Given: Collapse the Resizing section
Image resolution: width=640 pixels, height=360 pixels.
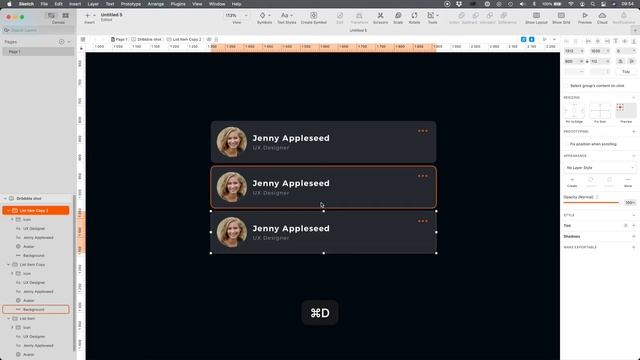Looking at the screenshot, I should point(634,98).
